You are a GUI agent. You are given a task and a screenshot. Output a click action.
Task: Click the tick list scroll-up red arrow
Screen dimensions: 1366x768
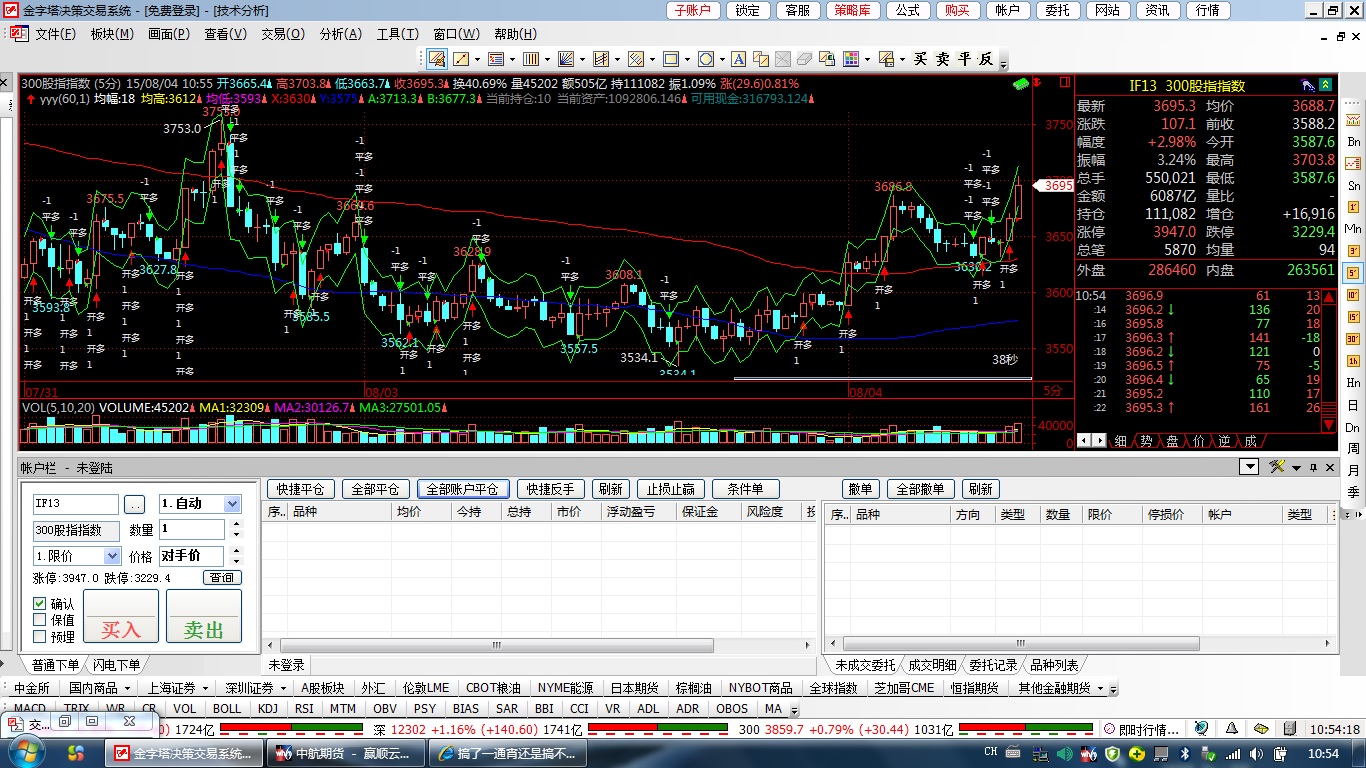click(x=1329, y=297)
